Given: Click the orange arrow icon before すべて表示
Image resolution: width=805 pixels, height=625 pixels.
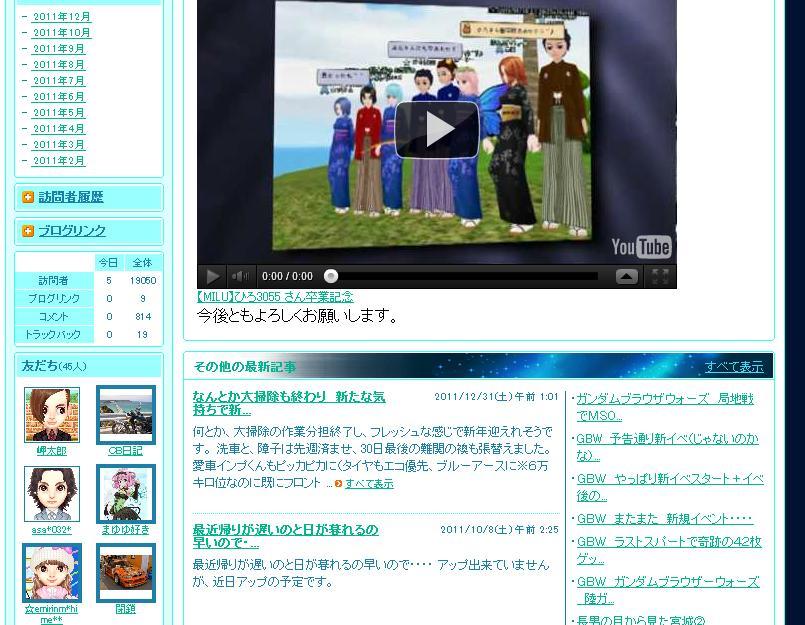Looking at the screenshot, I should click(x=338, y=484).
